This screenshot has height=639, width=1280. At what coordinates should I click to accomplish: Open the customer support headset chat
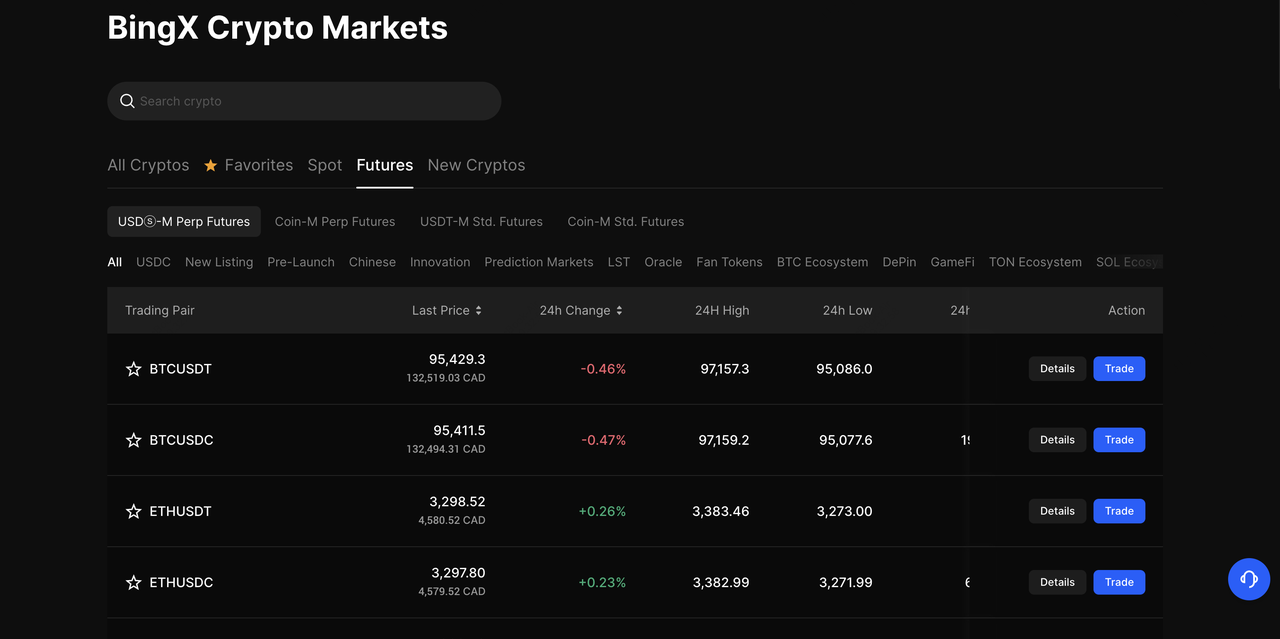tap(1248, 578)
